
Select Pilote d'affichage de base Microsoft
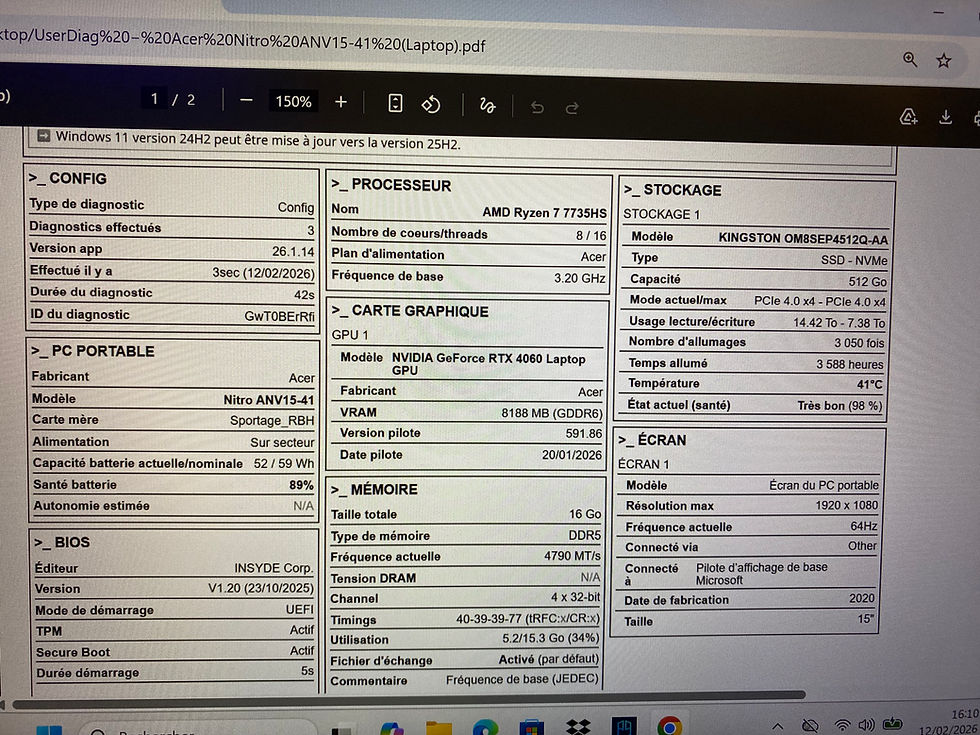click(762, 574)
